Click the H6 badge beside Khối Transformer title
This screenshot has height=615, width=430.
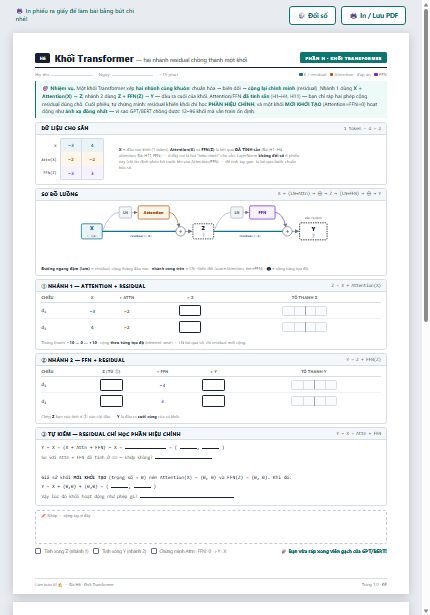tap(42, 58)
